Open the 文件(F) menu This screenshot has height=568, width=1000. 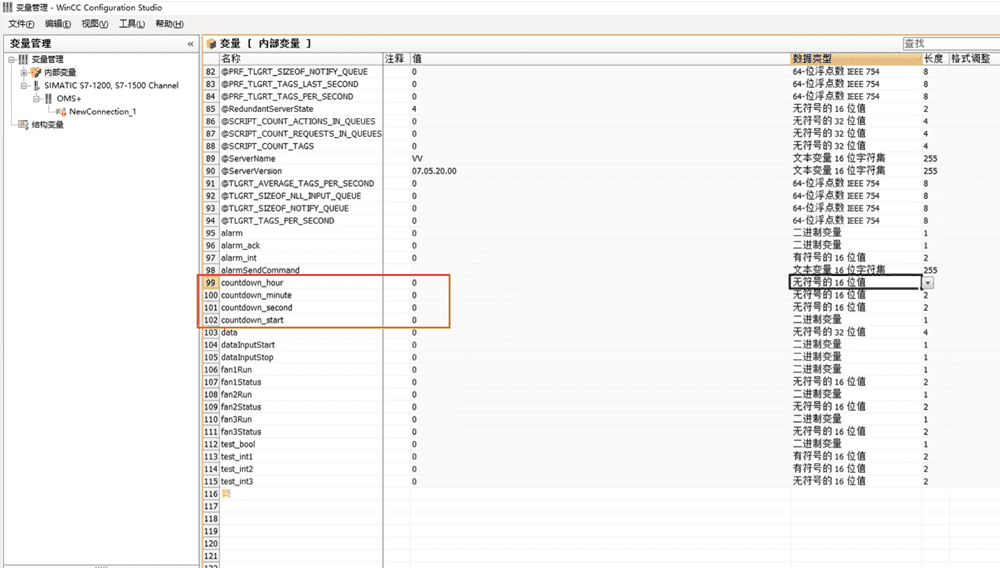tap(21, 24)
